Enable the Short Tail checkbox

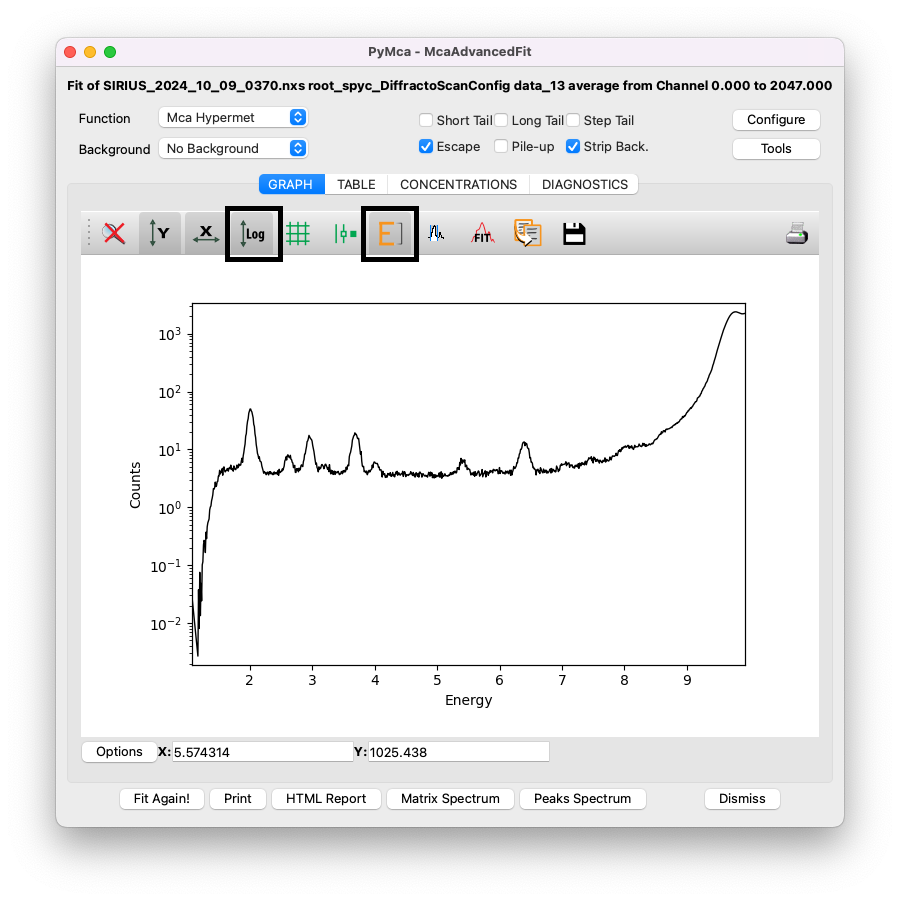click(x=426, y=120)
